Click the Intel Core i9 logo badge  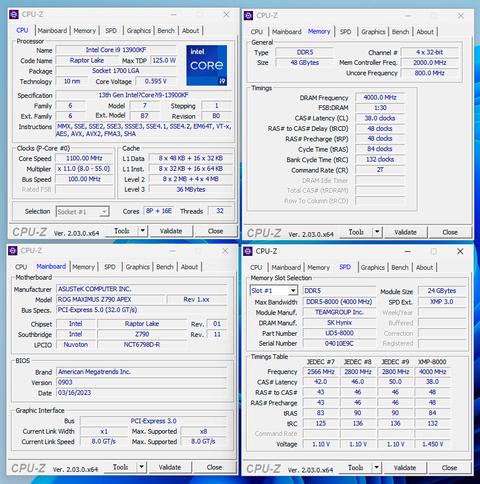coord(207,65)
